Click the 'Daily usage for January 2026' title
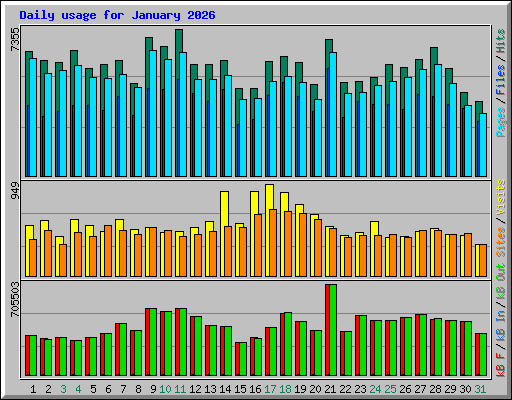 point(117,15)
